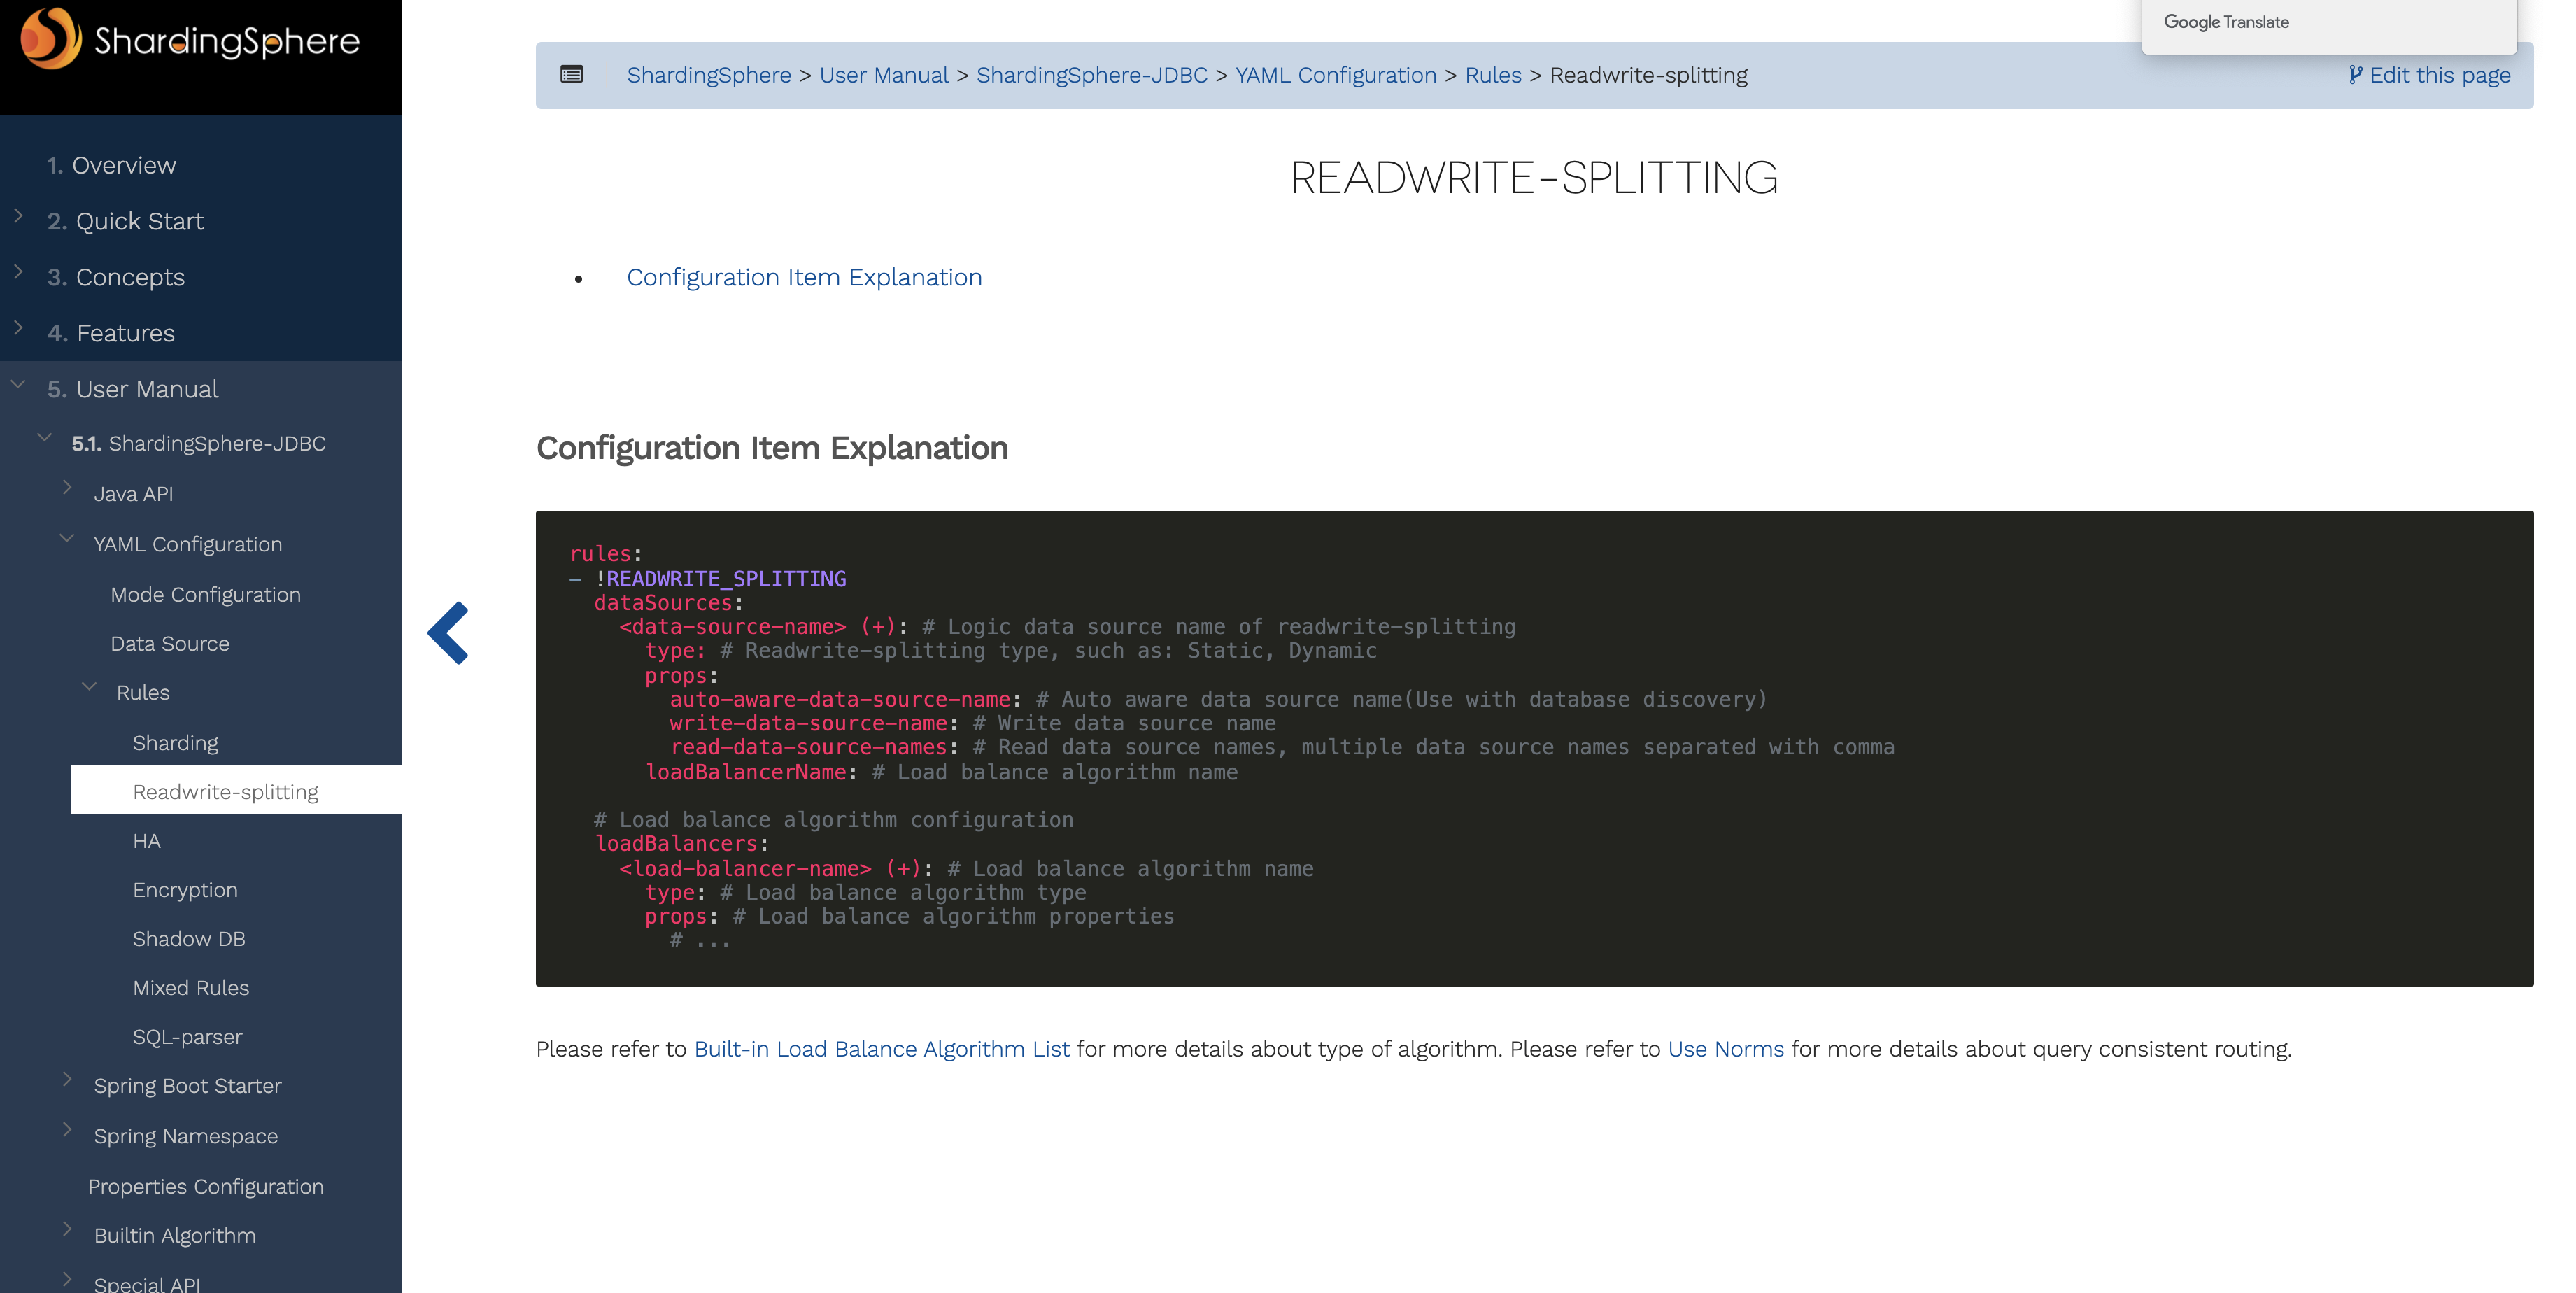Go to previous page with left arrow
The image size is (2576, 1293).
[x=449, y=633]
